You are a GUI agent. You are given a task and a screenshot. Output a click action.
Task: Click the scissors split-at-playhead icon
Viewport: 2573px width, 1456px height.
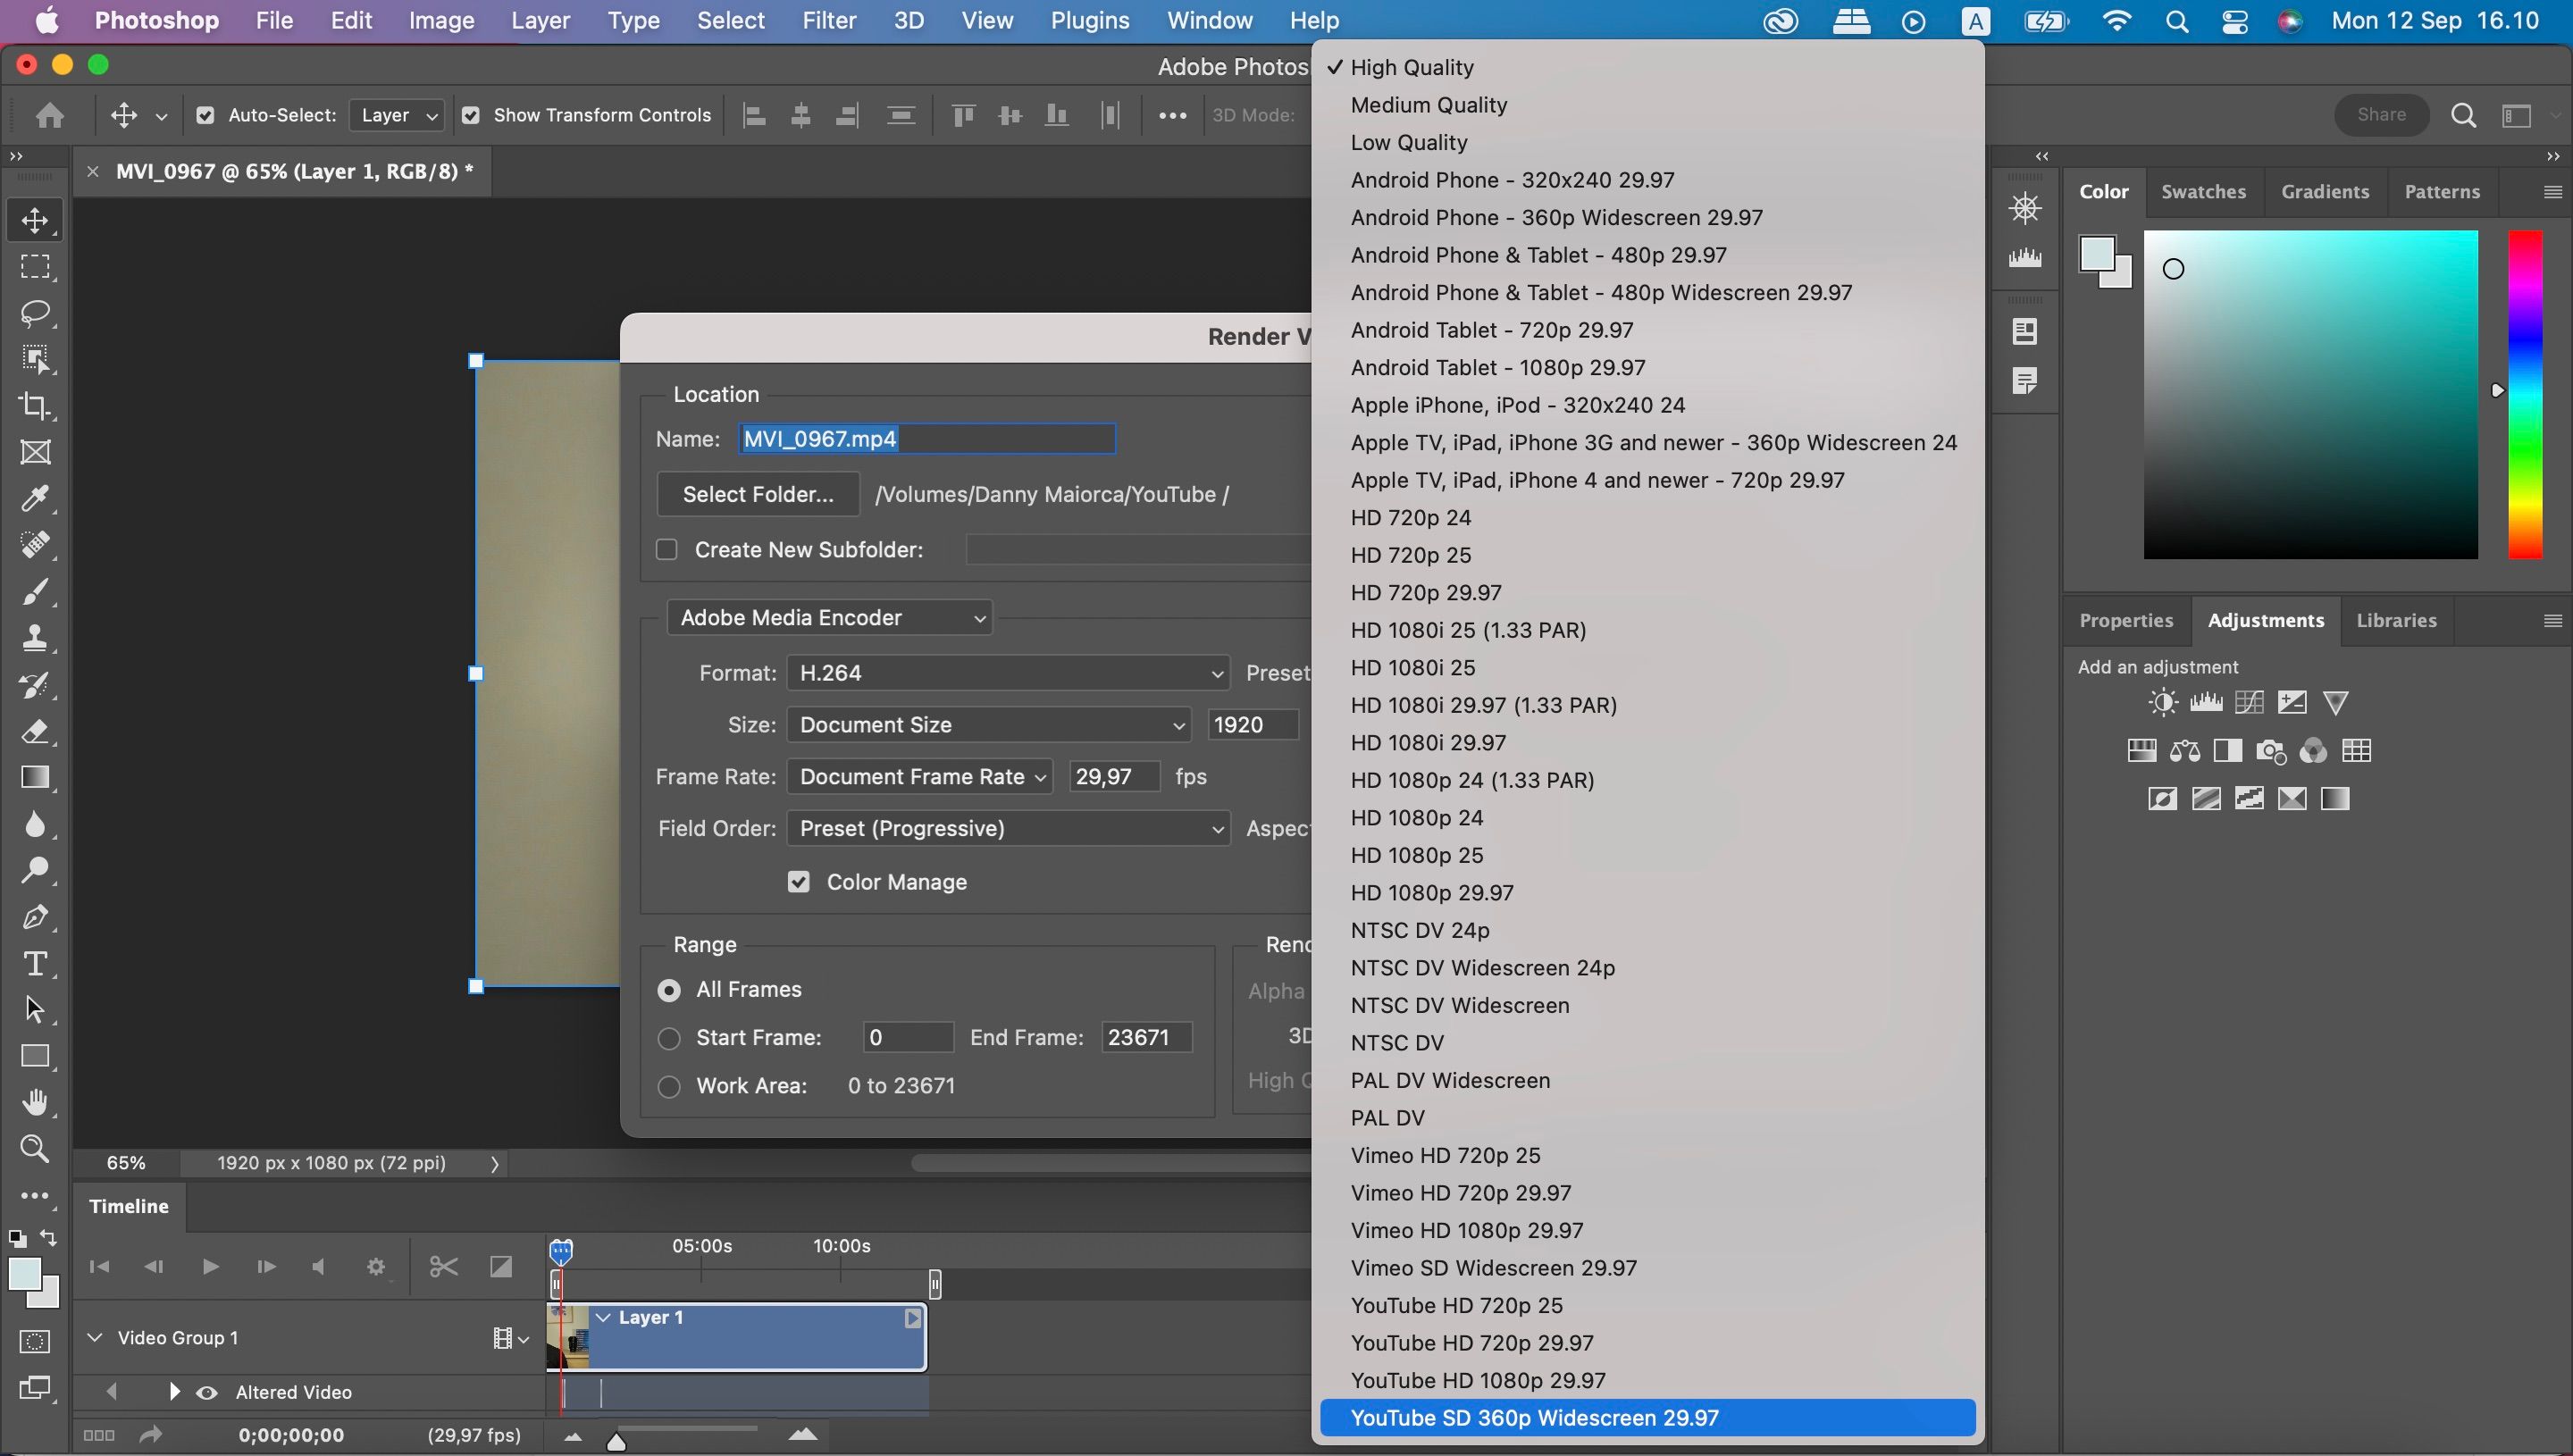(443, 1267)
